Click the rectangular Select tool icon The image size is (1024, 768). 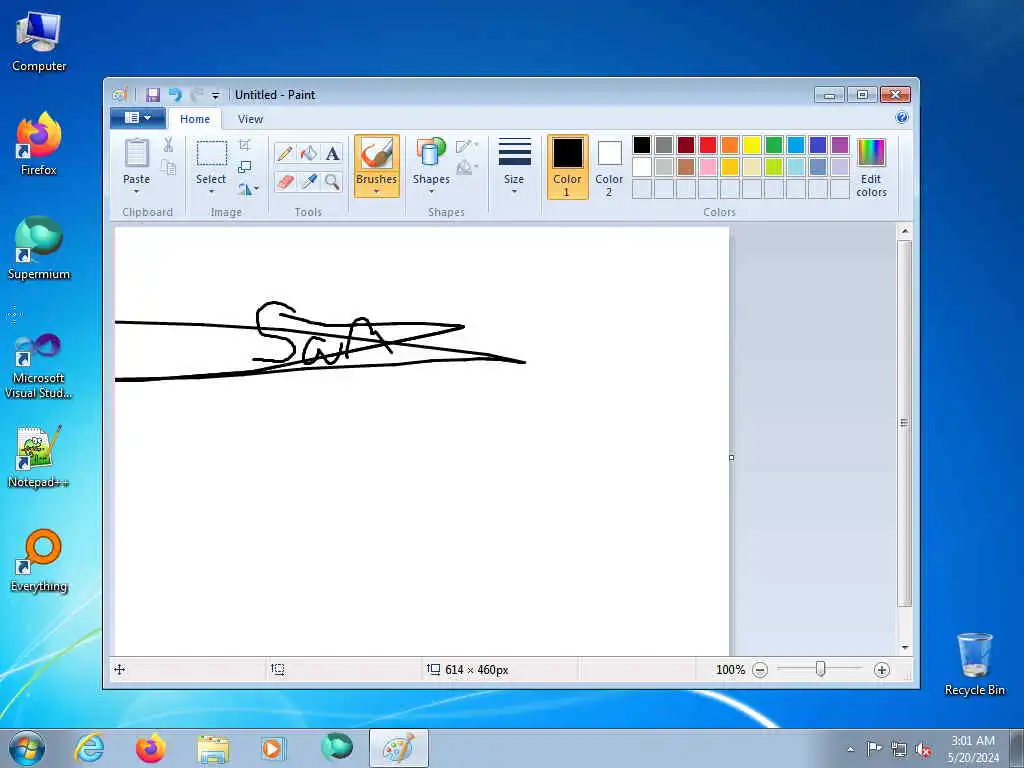[x=212, y=154]
